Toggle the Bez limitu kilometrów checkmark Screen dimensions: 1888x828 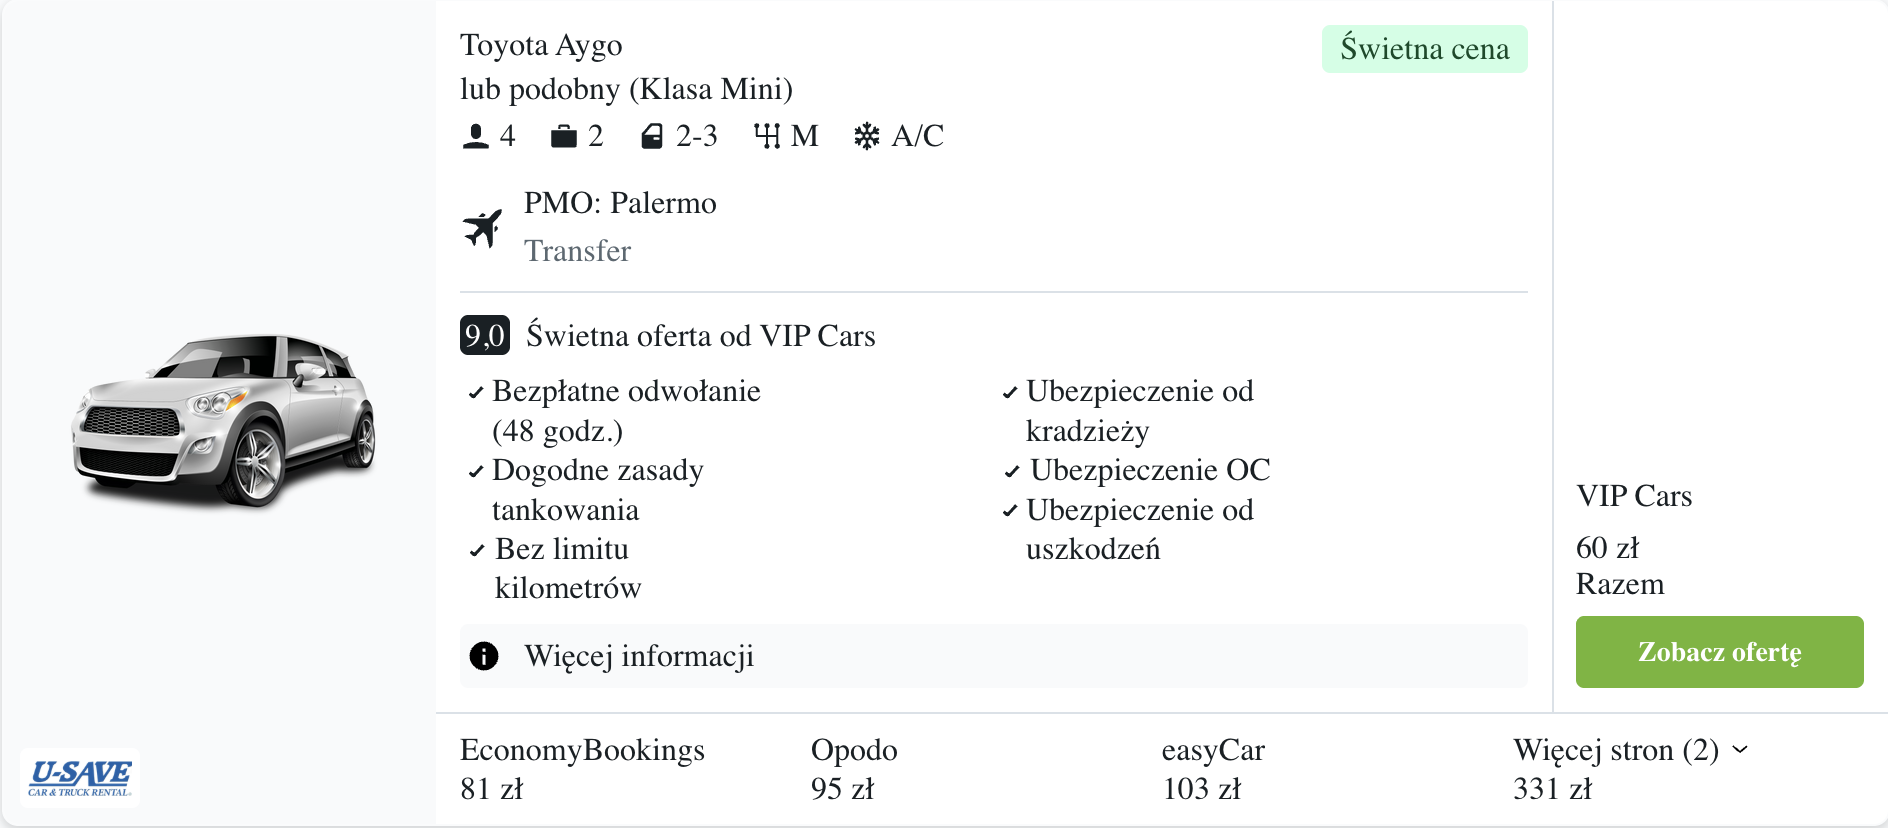tap(477, 549)
